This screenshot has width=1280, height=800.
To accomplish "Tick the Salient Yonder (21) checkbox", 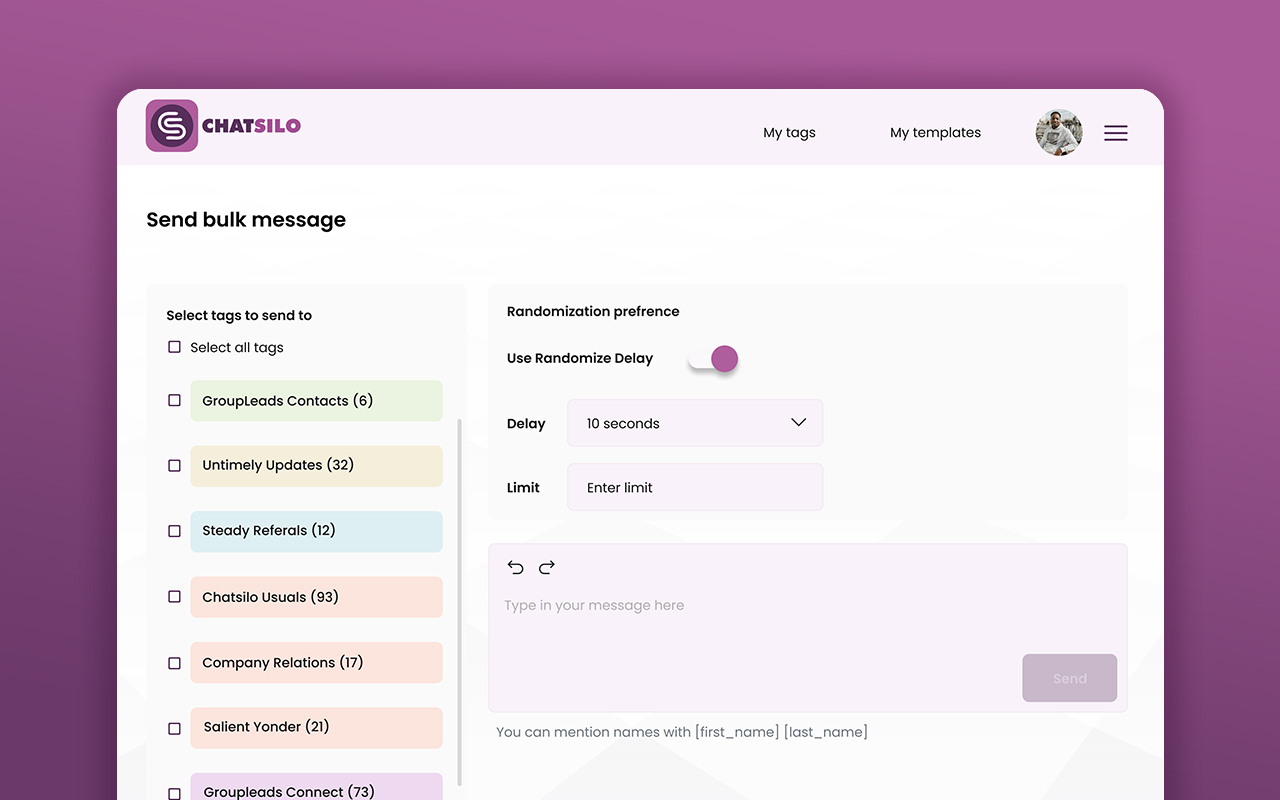I will (174, 728).
